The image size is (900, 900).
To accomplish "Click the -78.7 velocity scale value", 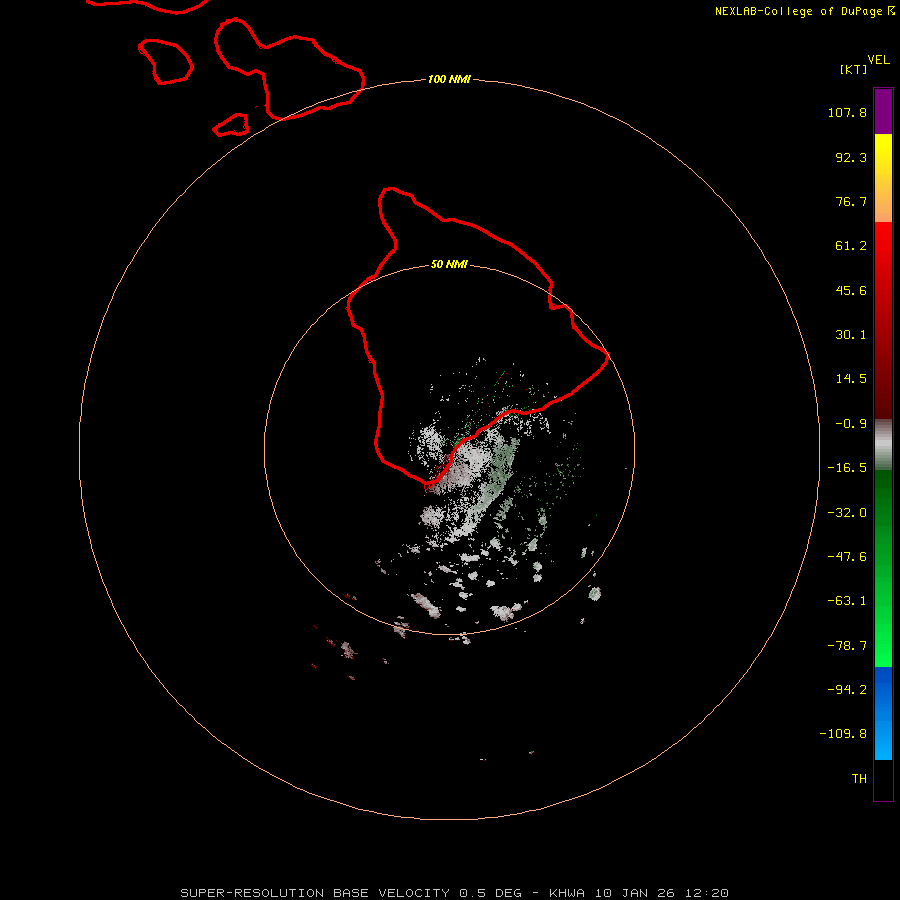I will pos(847,646).
